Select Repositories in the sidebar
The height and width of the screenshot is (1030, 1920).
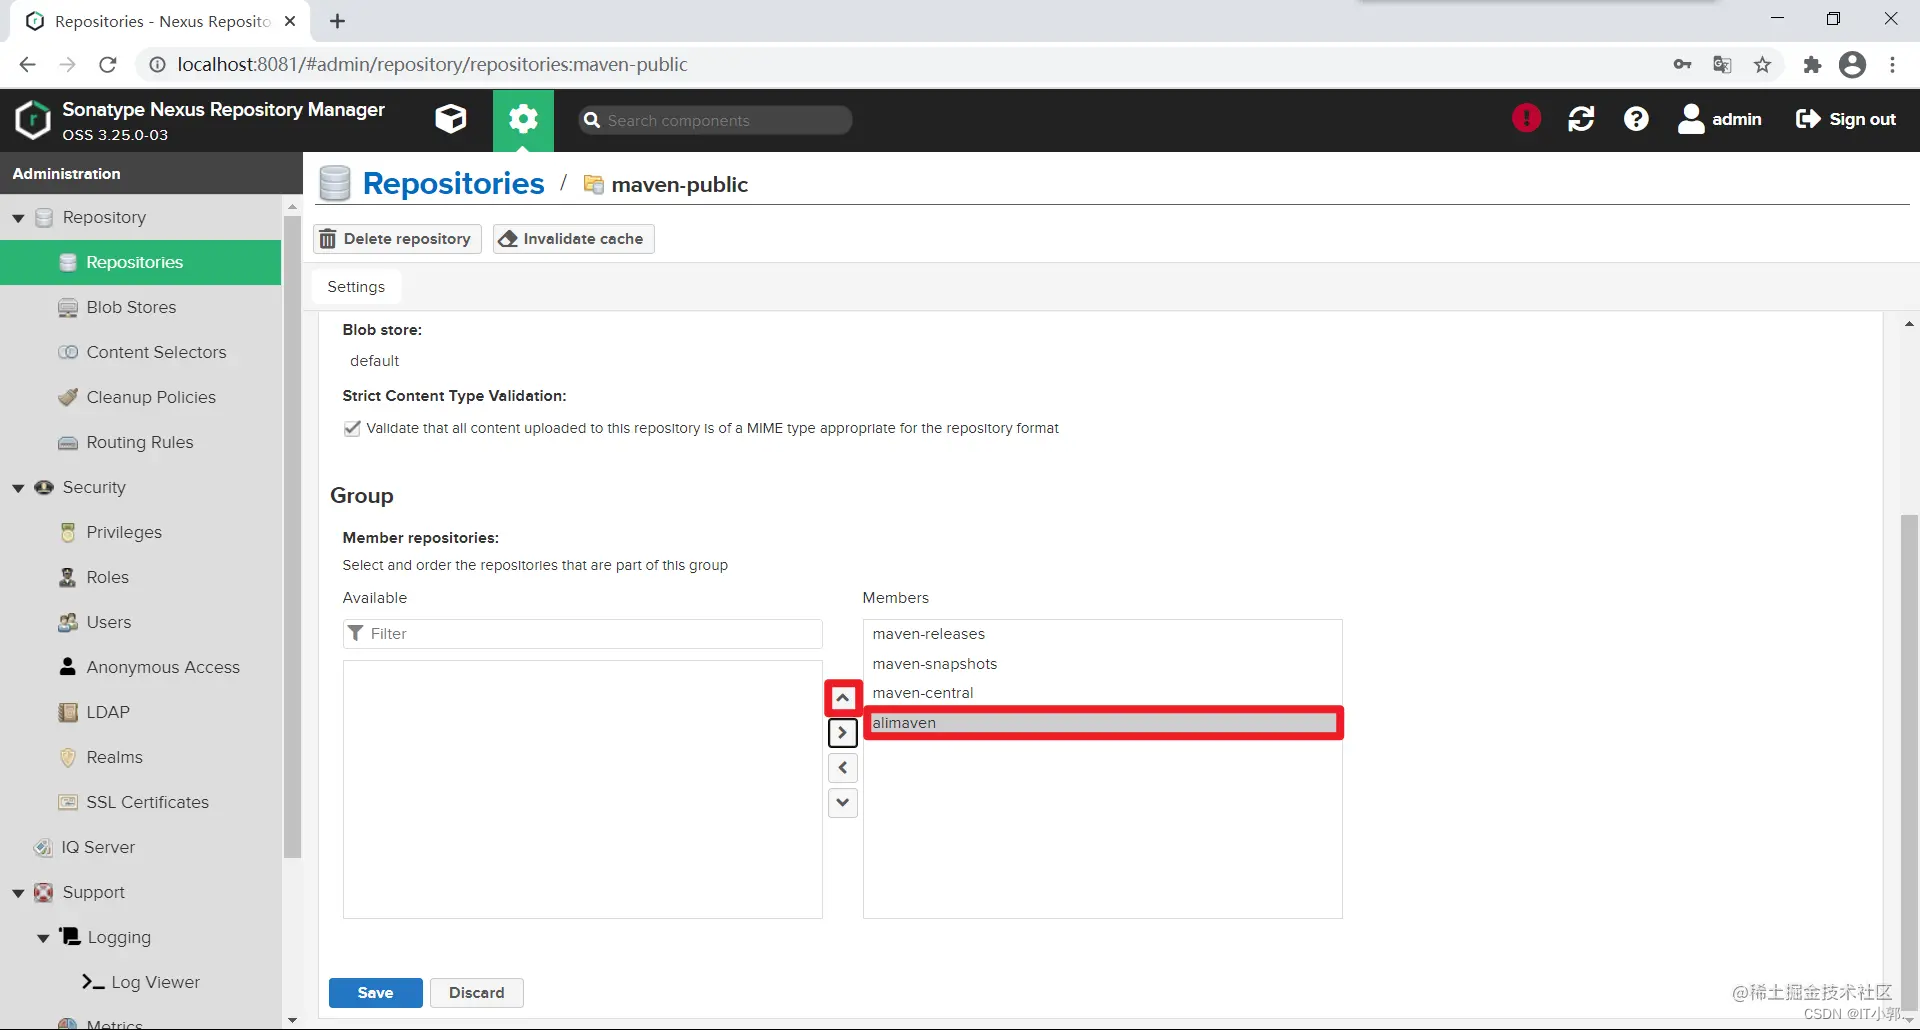(x=140, y=262)
